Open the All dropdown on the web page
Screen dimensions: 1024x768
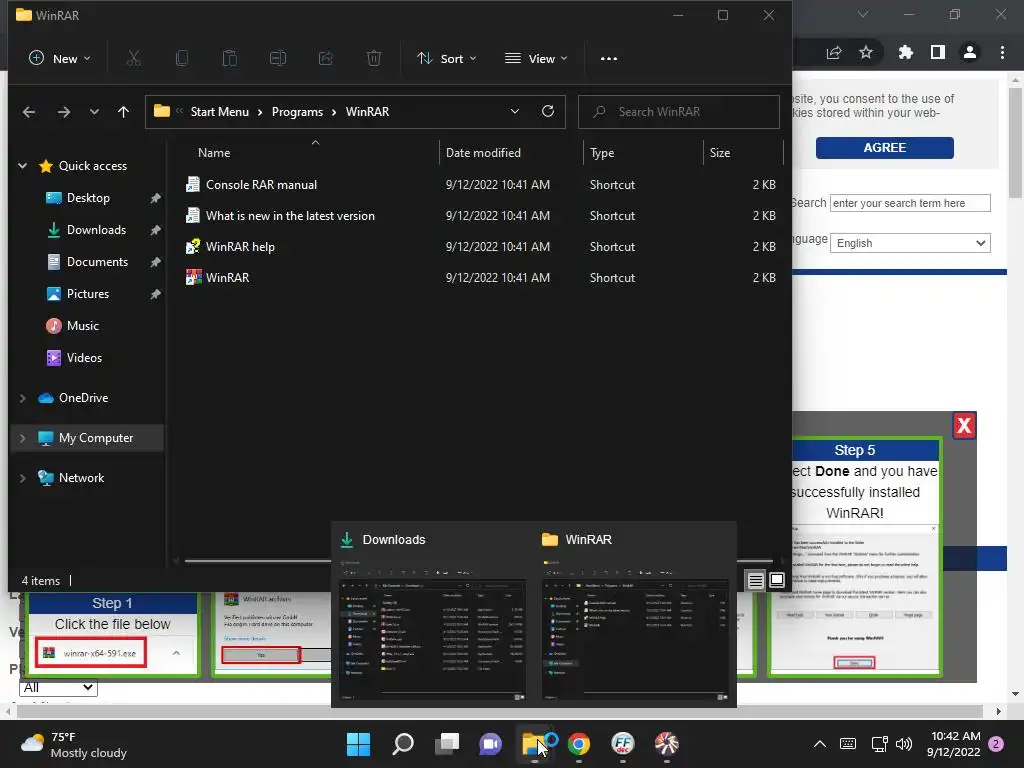(x=58, y=688)
